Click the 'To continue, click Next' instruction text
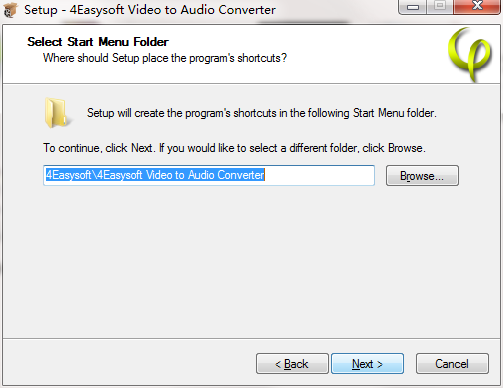 coord(234,148)
